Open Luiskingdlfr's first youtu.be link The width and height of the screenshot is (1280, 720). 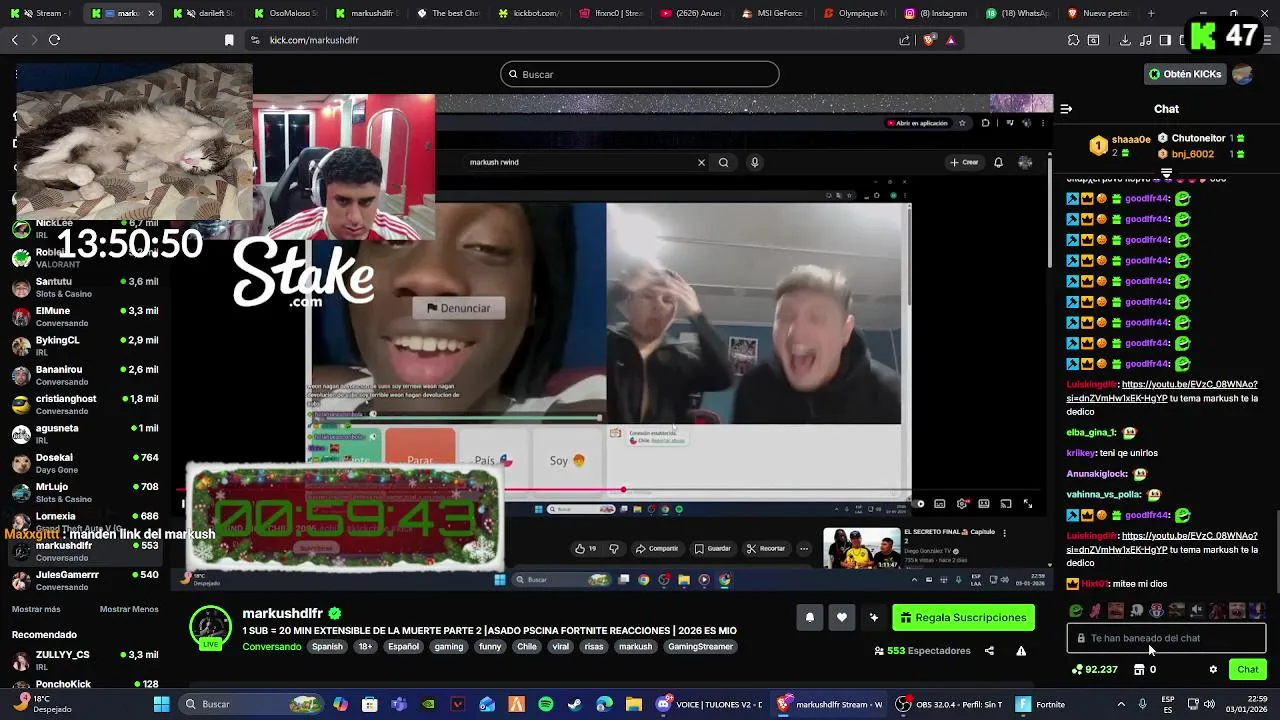click(x=1162, y=391)
